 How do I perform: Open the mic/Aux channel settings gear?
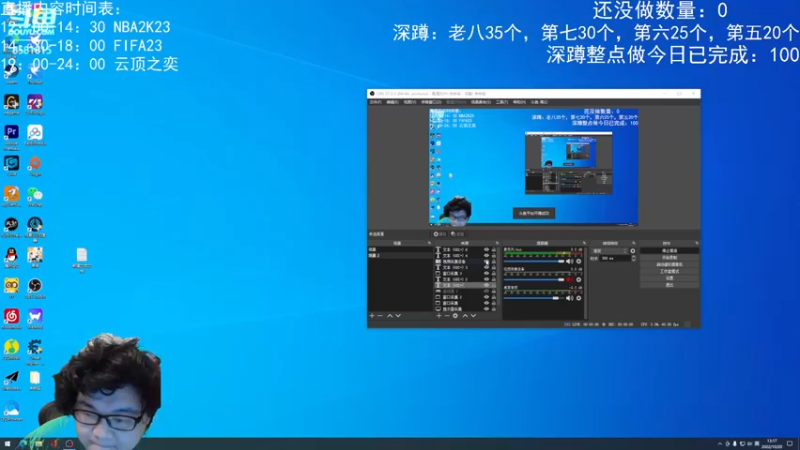pyautogui.click(x=579, y=261)
